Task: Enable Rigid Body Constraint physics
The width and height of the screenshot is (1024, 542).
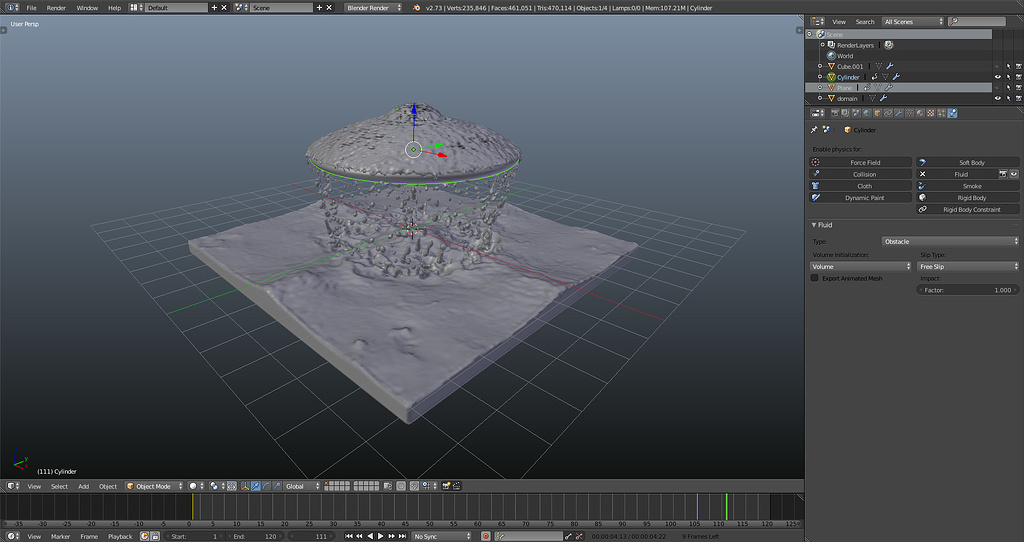Action: pyautogui.click(x=968, y=210)
